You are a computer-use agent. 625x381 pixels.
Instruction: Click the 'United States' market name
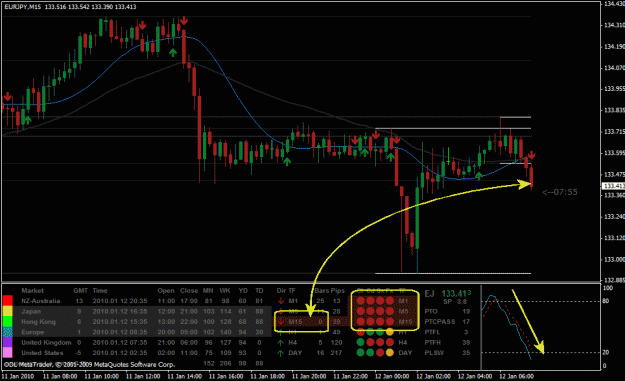42,353
